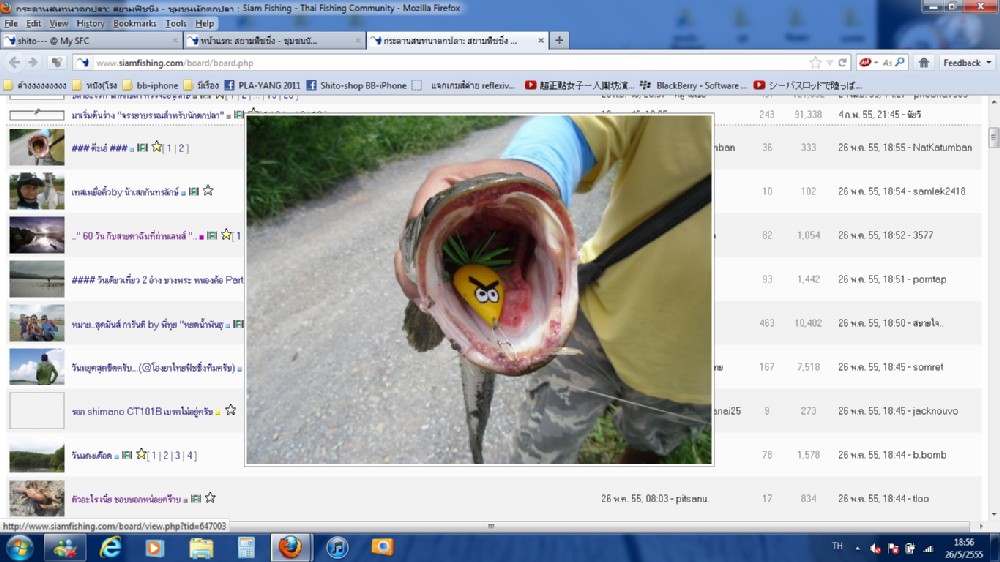Screen dimensions: 1000x562
Task: Open 'Shito-shop BB-iPhone' bookmark
Action: pyautogui.click(x=357, y=85)
